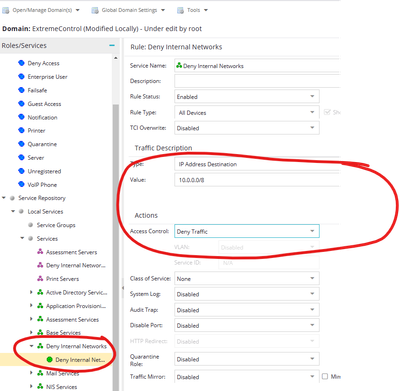Open the Access Control dropdown
The width and height of the screenshot is (400, 391).
247,231
